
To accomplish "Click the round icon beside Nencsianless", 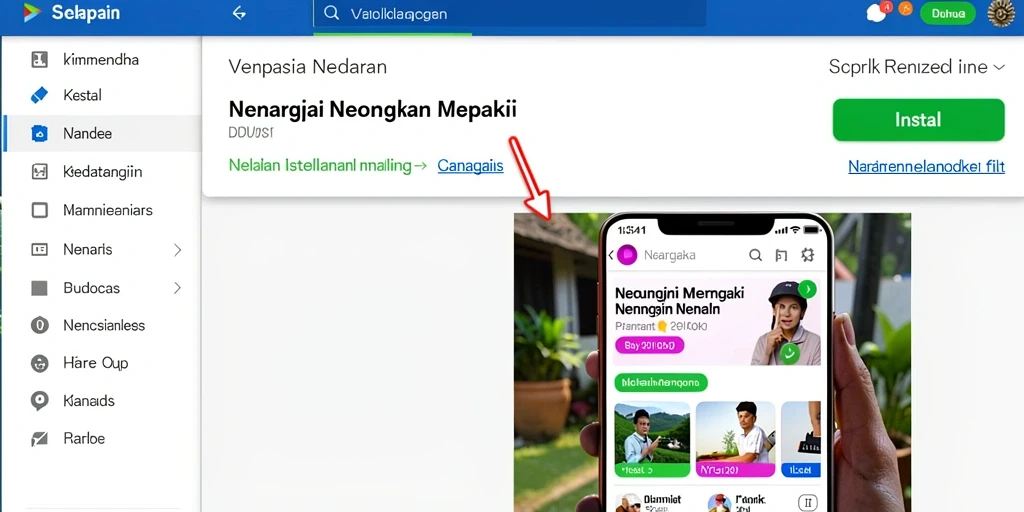I will 39,325.
